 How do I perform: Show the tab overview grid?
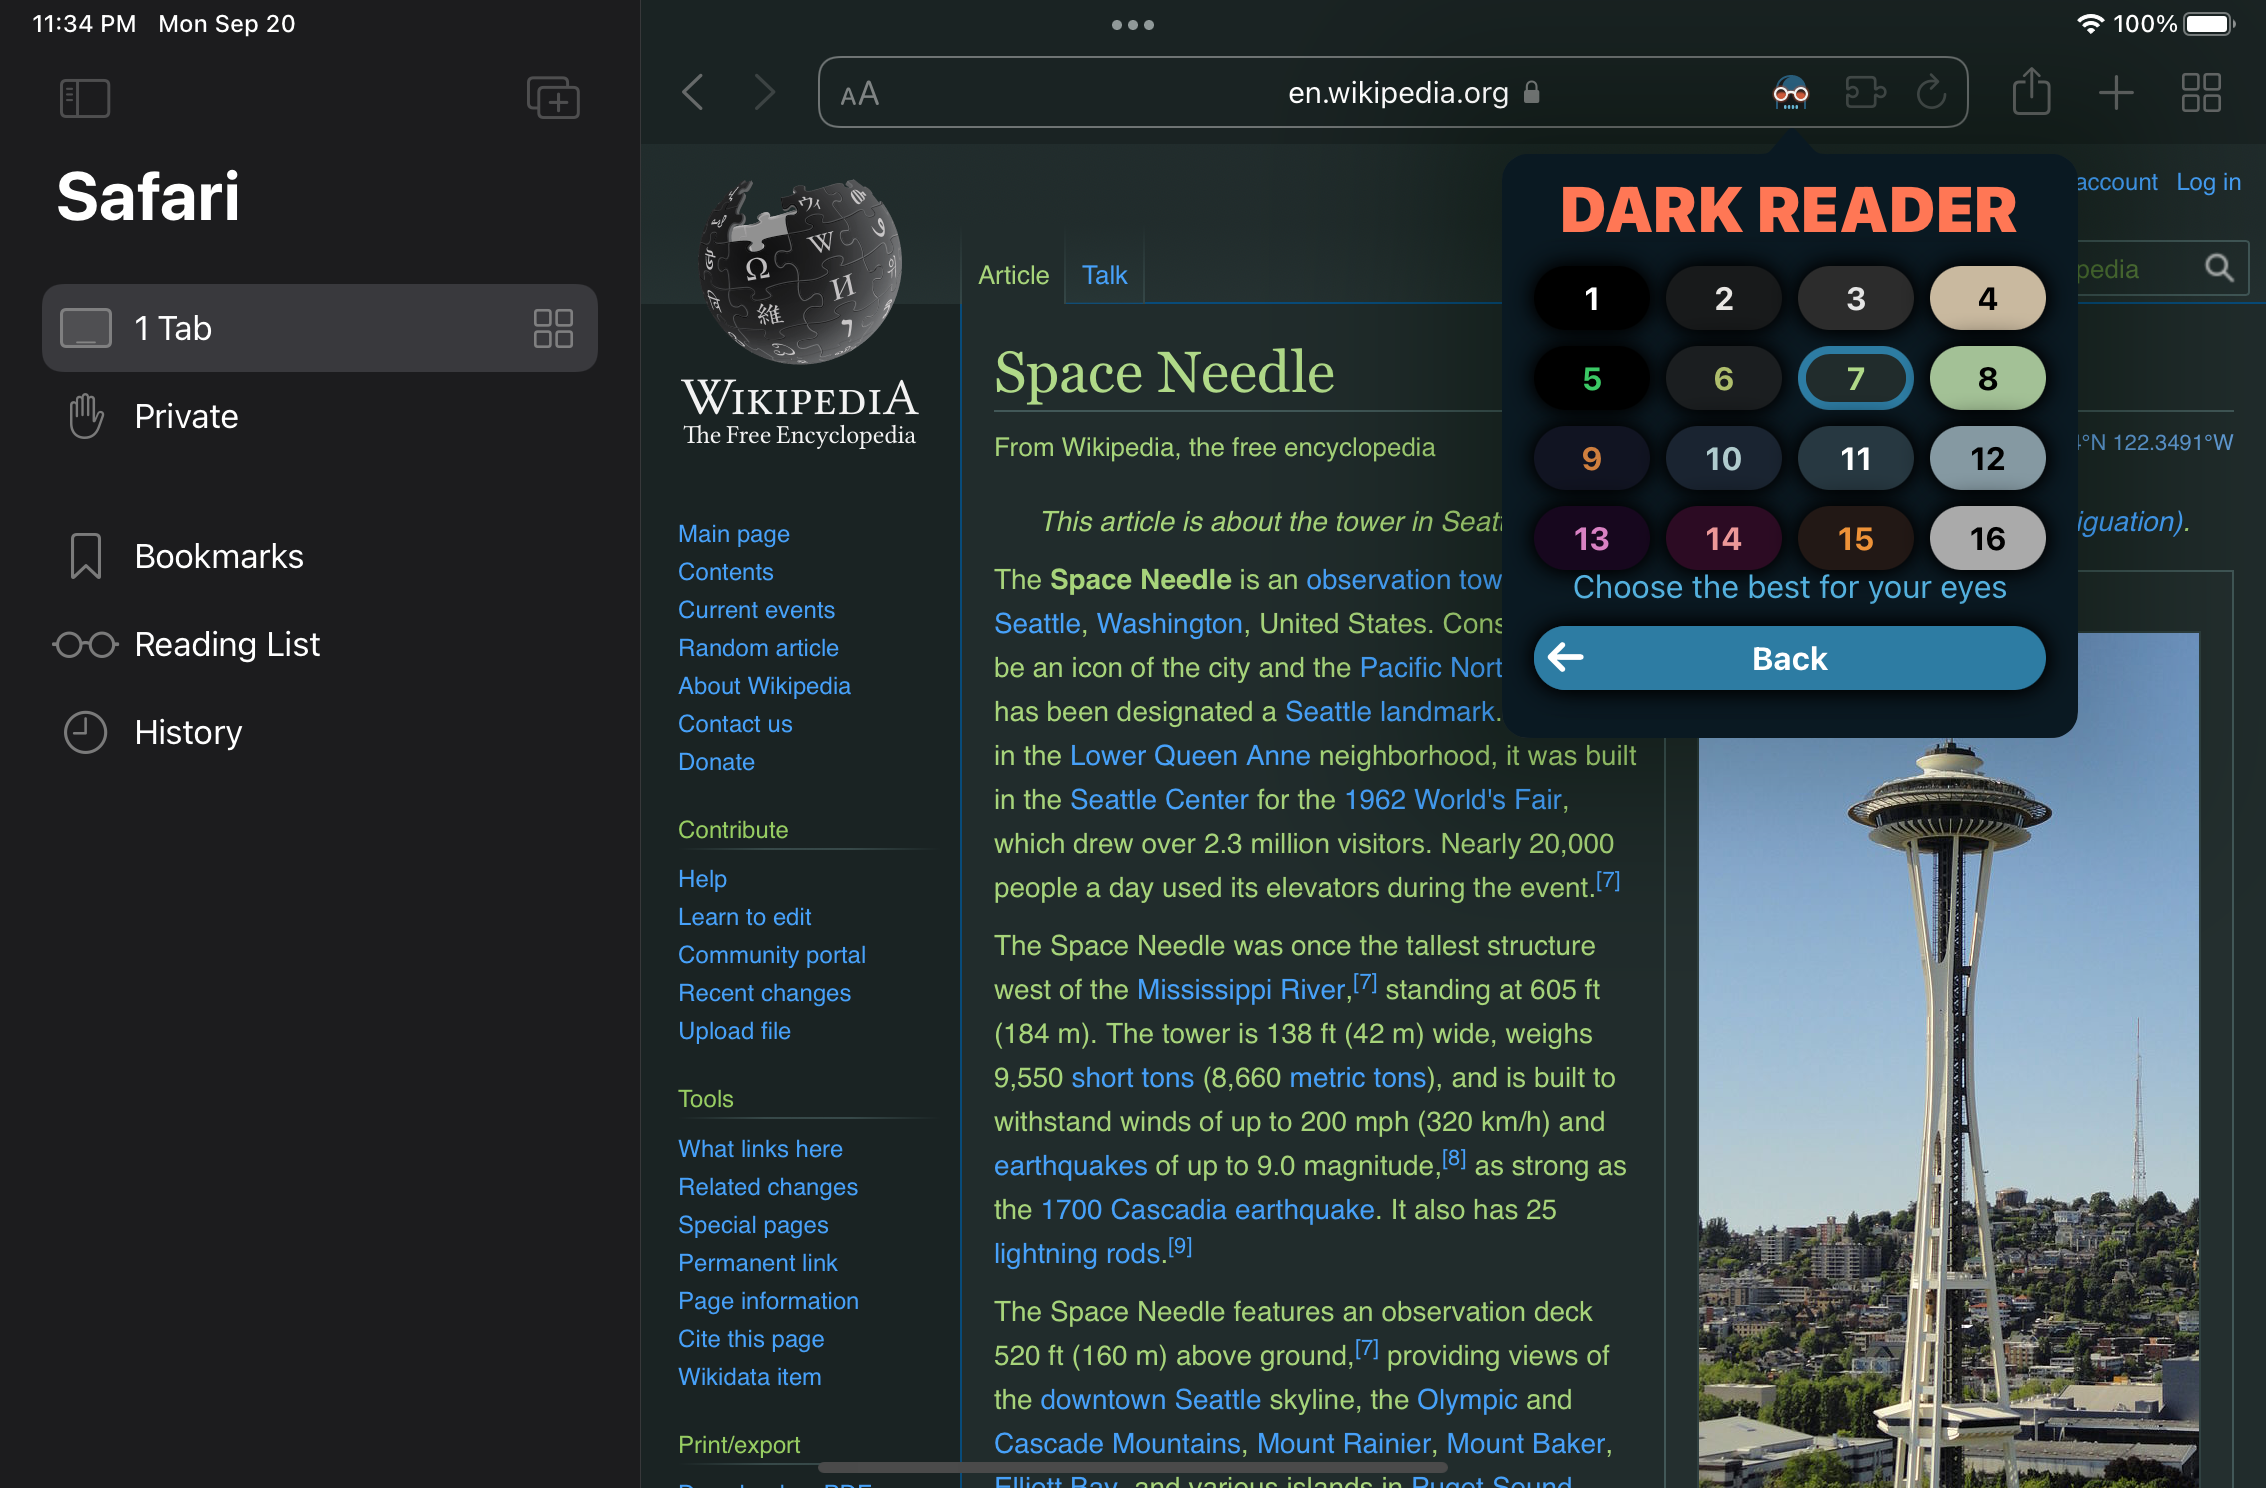coord(2200,92)
